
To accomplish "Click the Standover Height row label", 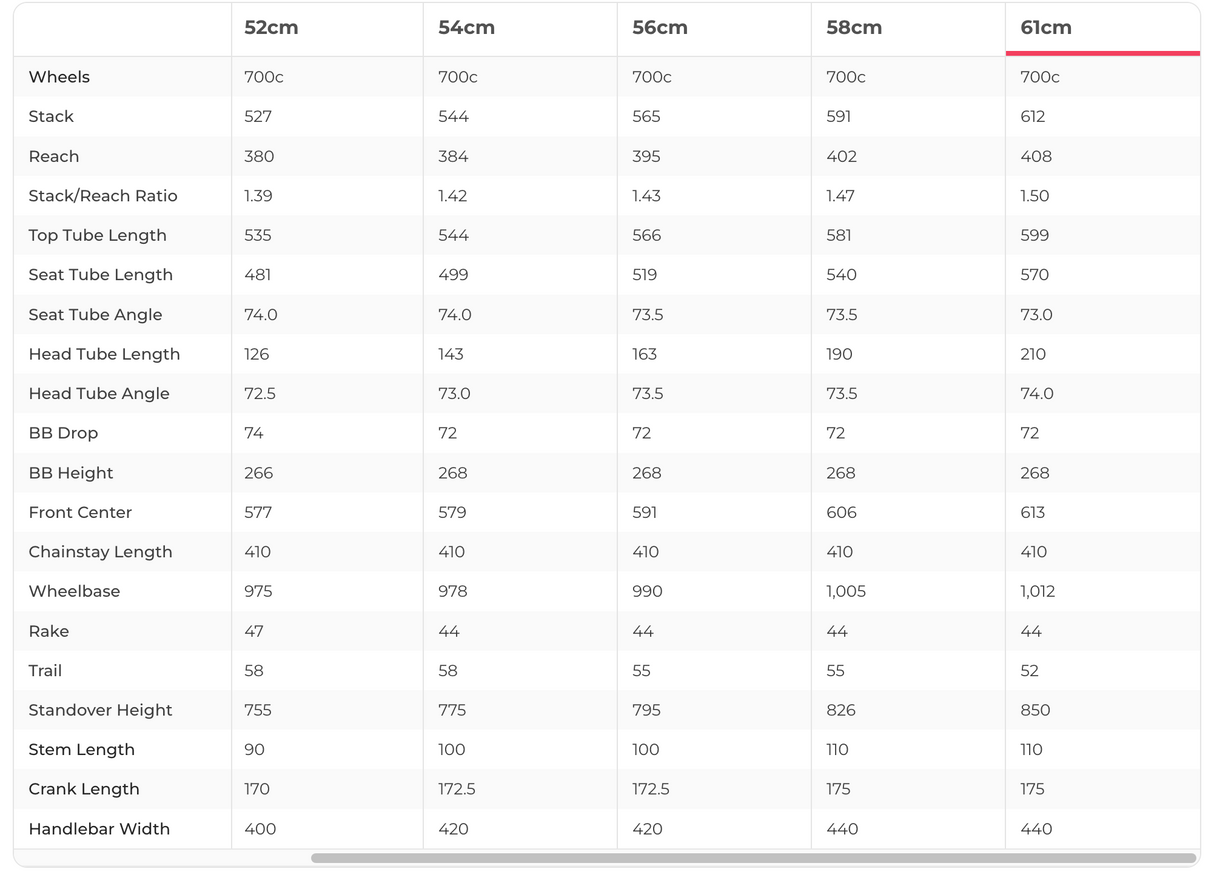I will pyautogui.click(x=100, y=710).
